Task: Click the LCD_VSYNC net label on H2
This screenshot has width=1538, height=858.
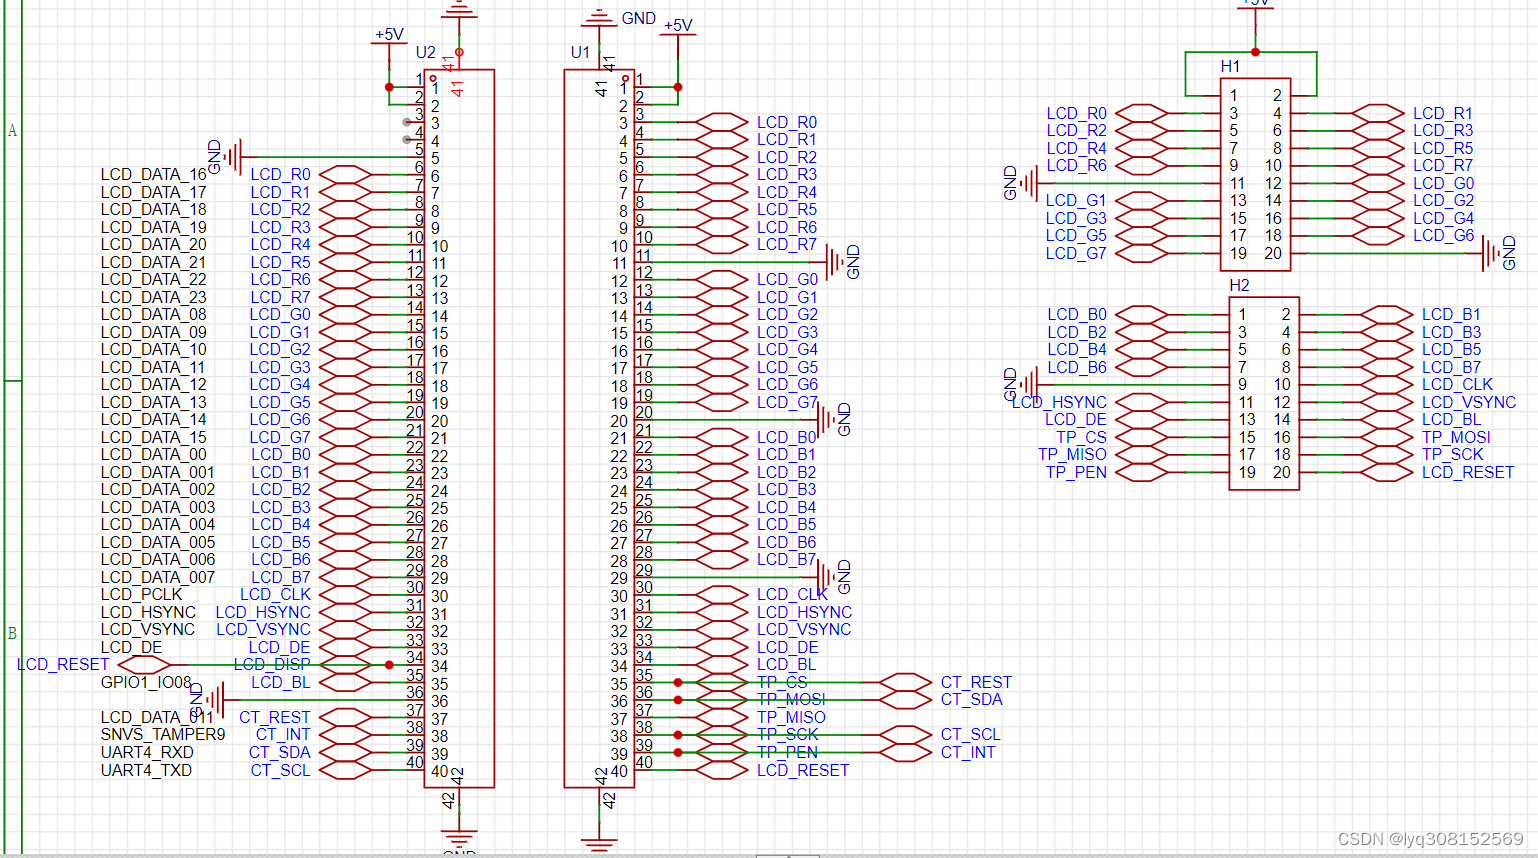Action: pos(1469,402)
